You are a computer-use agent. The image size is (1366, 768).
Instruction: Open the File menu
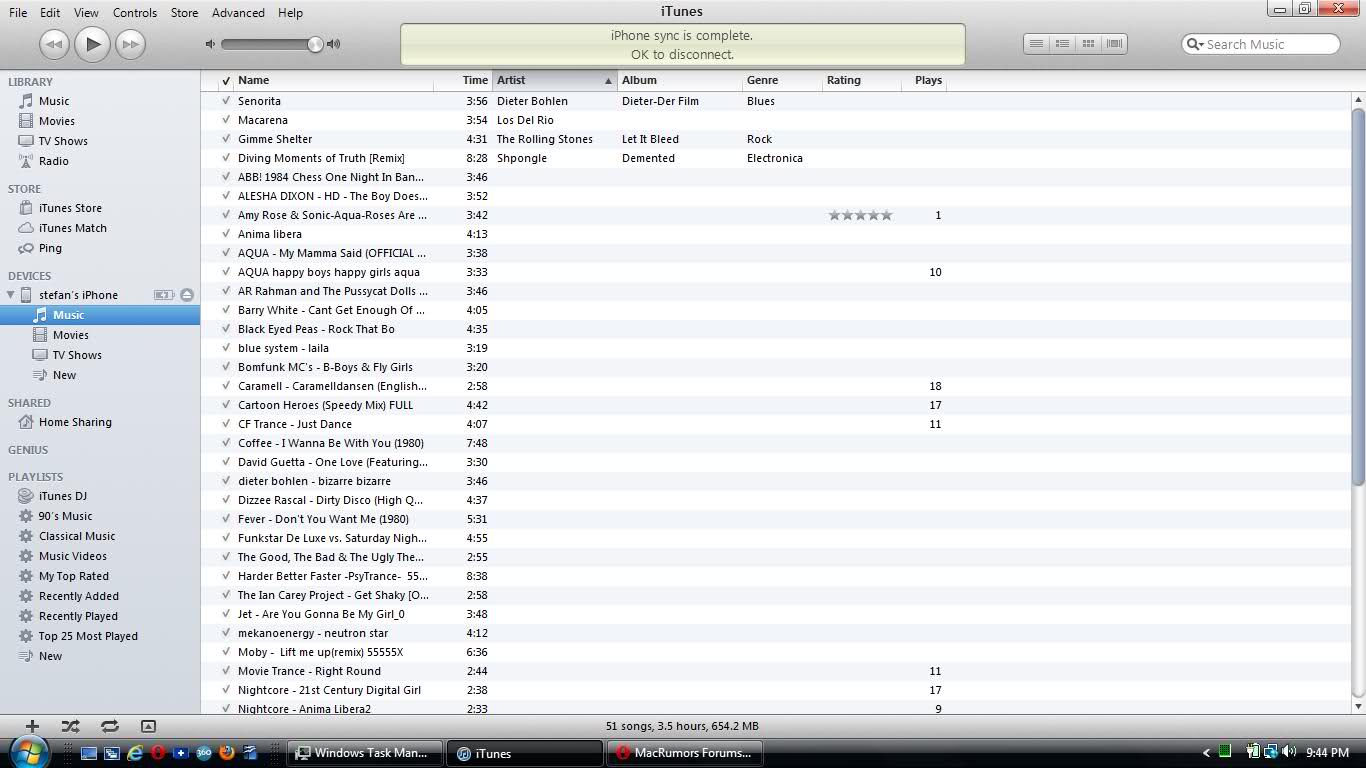click(x=18, y=12)
